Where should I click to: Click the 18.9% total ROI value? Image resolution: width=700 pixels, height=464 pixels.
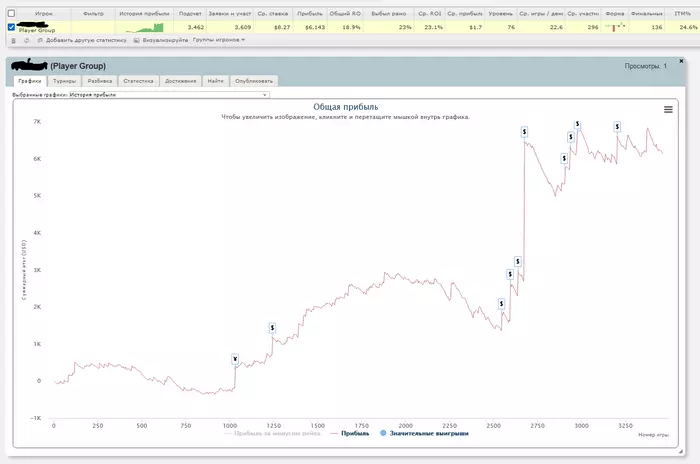pyautogui.click(x=351, y=27)
